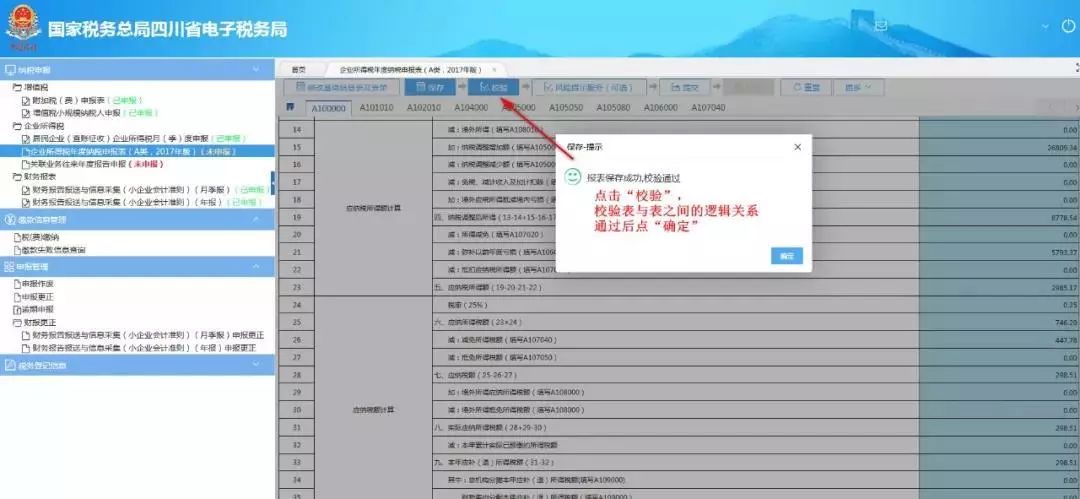Viewport: 1080px width, 499px height.
Task: Click the power/logout icon in header
Action: coord(1066,25)
